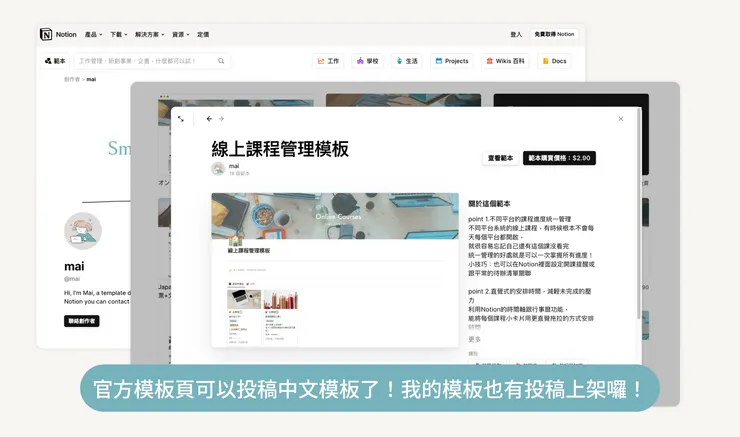Go back with the left arrow icon

coord(209,119)
